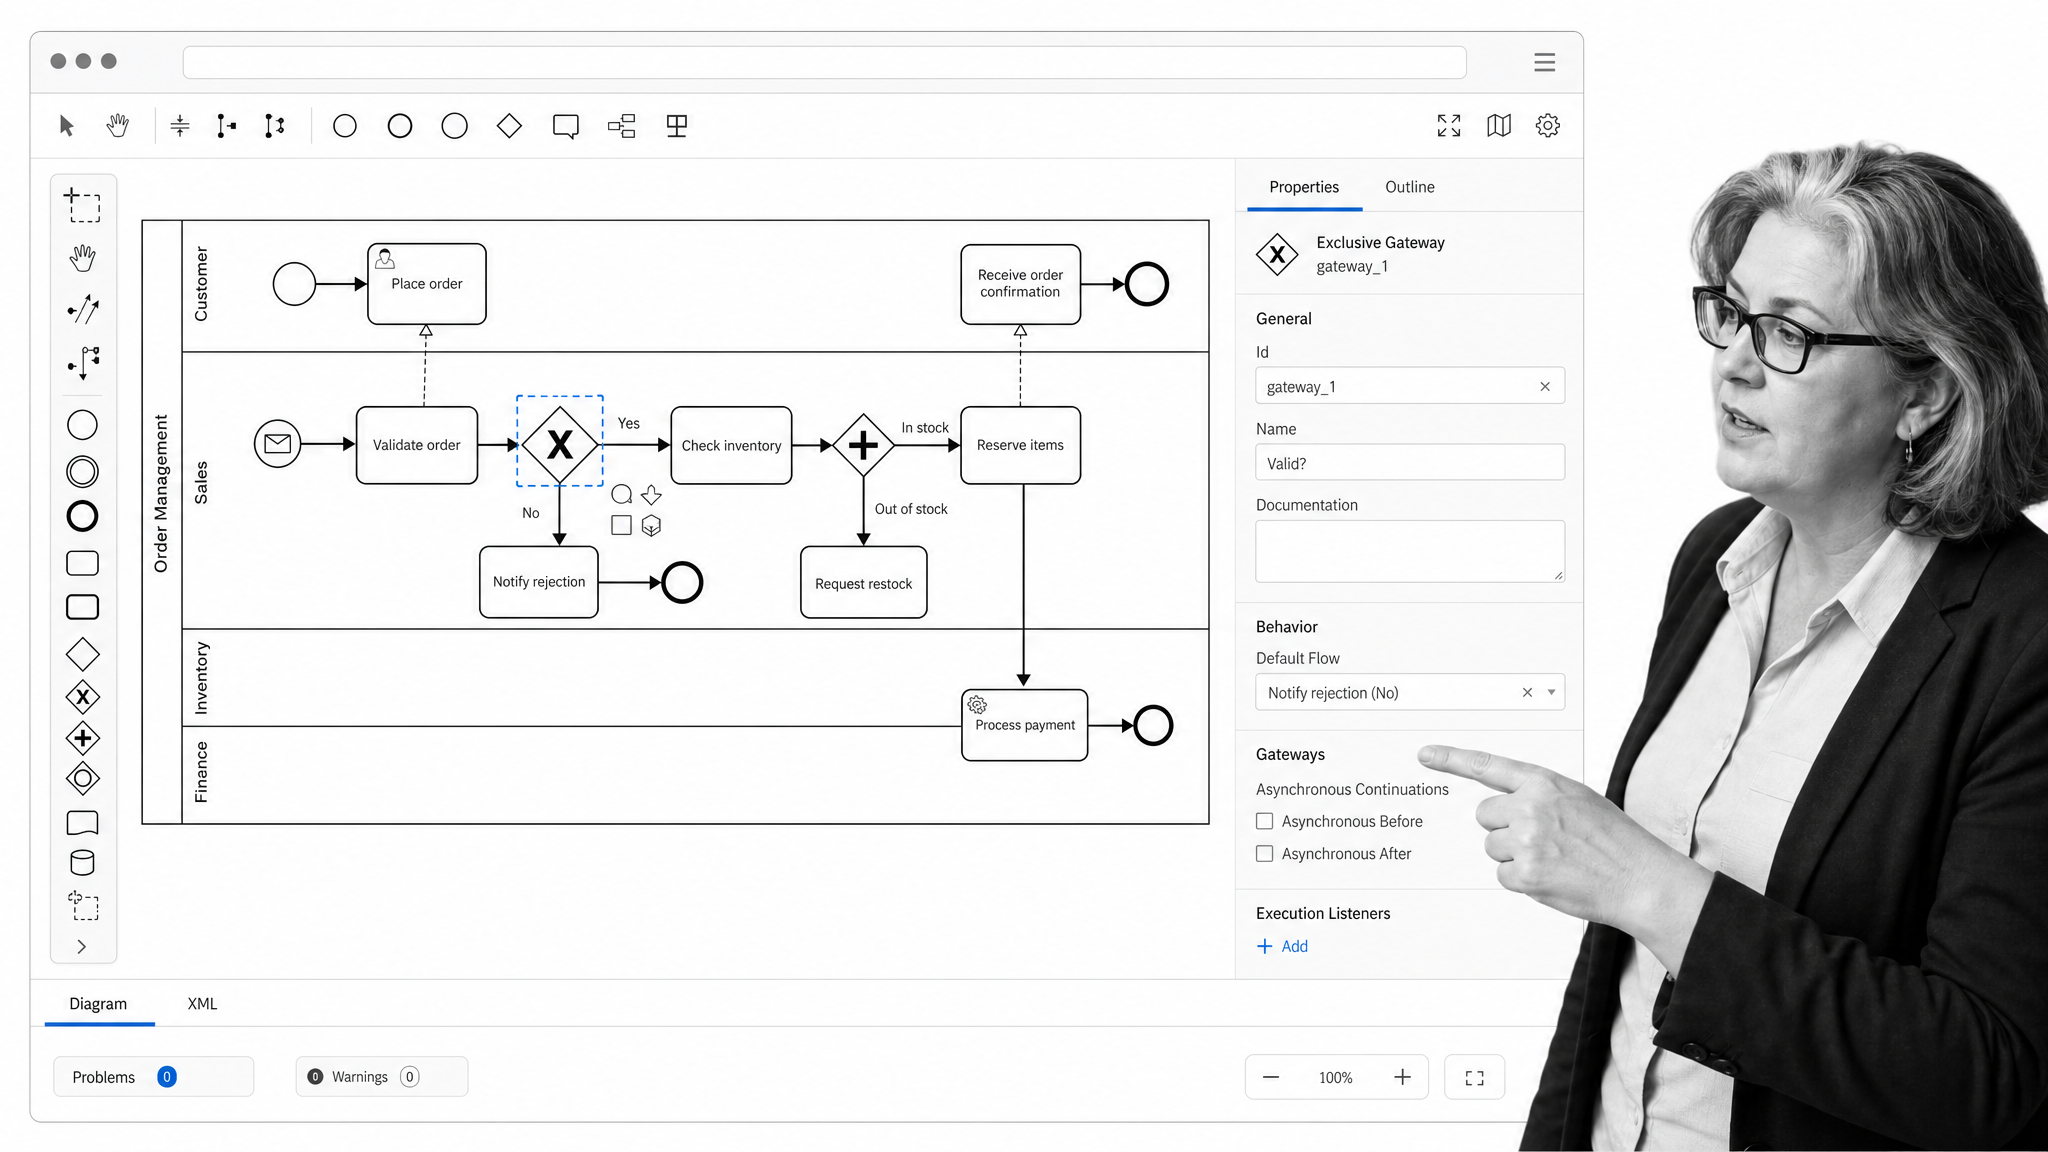Zoom in with the plus button
This screenshot has height=1152, width=2048.
(x=1403, y=1077)
